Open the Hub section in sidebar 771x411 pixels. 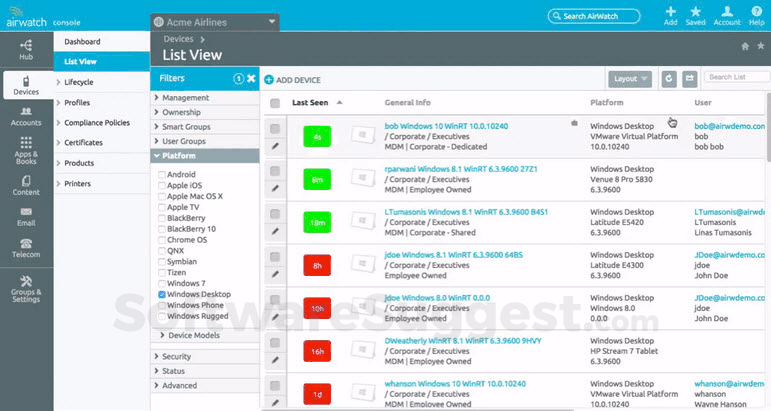(25, 48)
